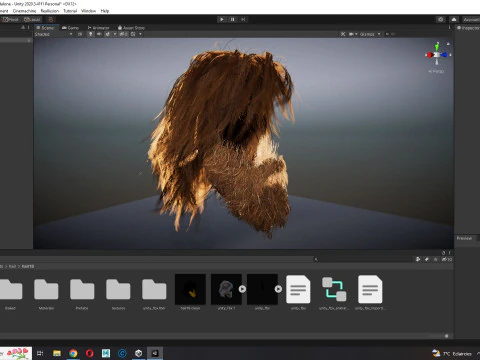Screen dimensions: 480x360
Task: Select the grey hair model thumbnail
Action: pos(226,289)
